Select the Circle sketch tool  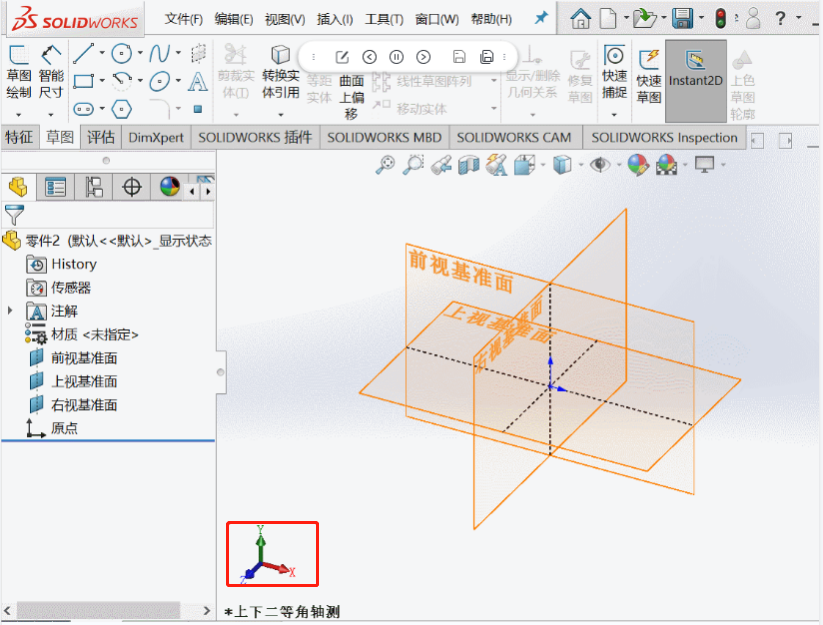[x=122, y=53]
